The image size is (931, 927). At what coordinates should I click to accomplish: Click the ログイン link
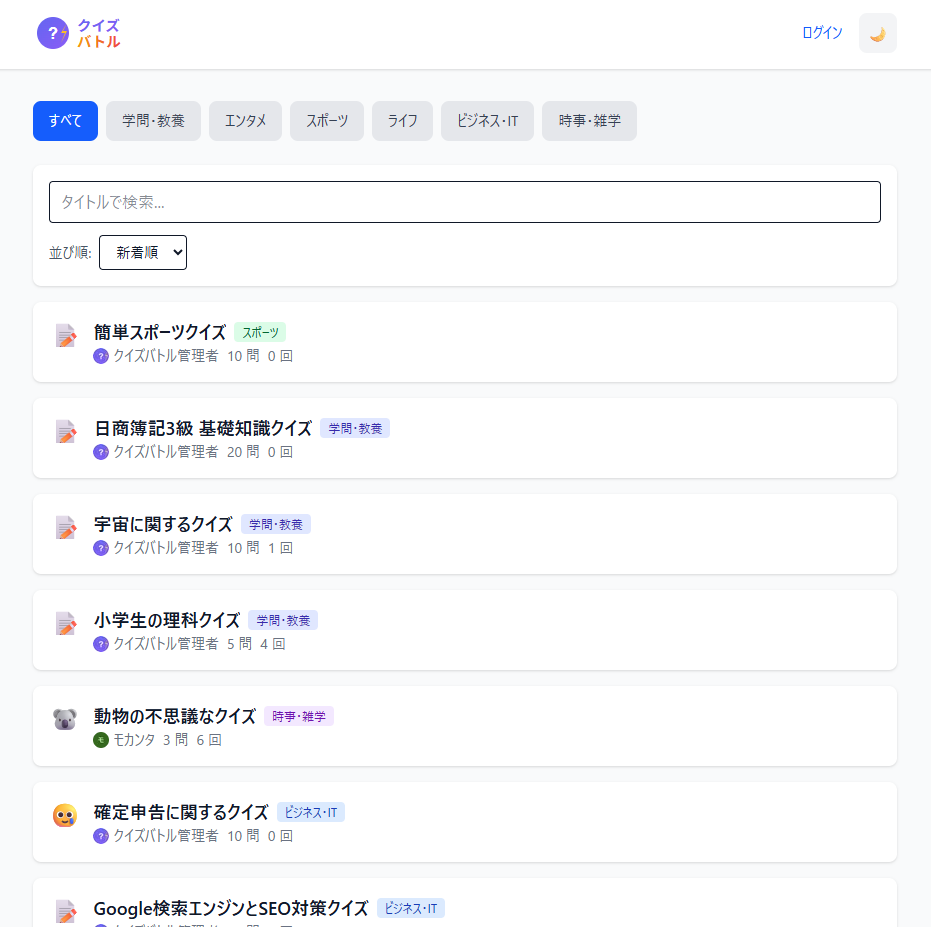pos(821,33)
